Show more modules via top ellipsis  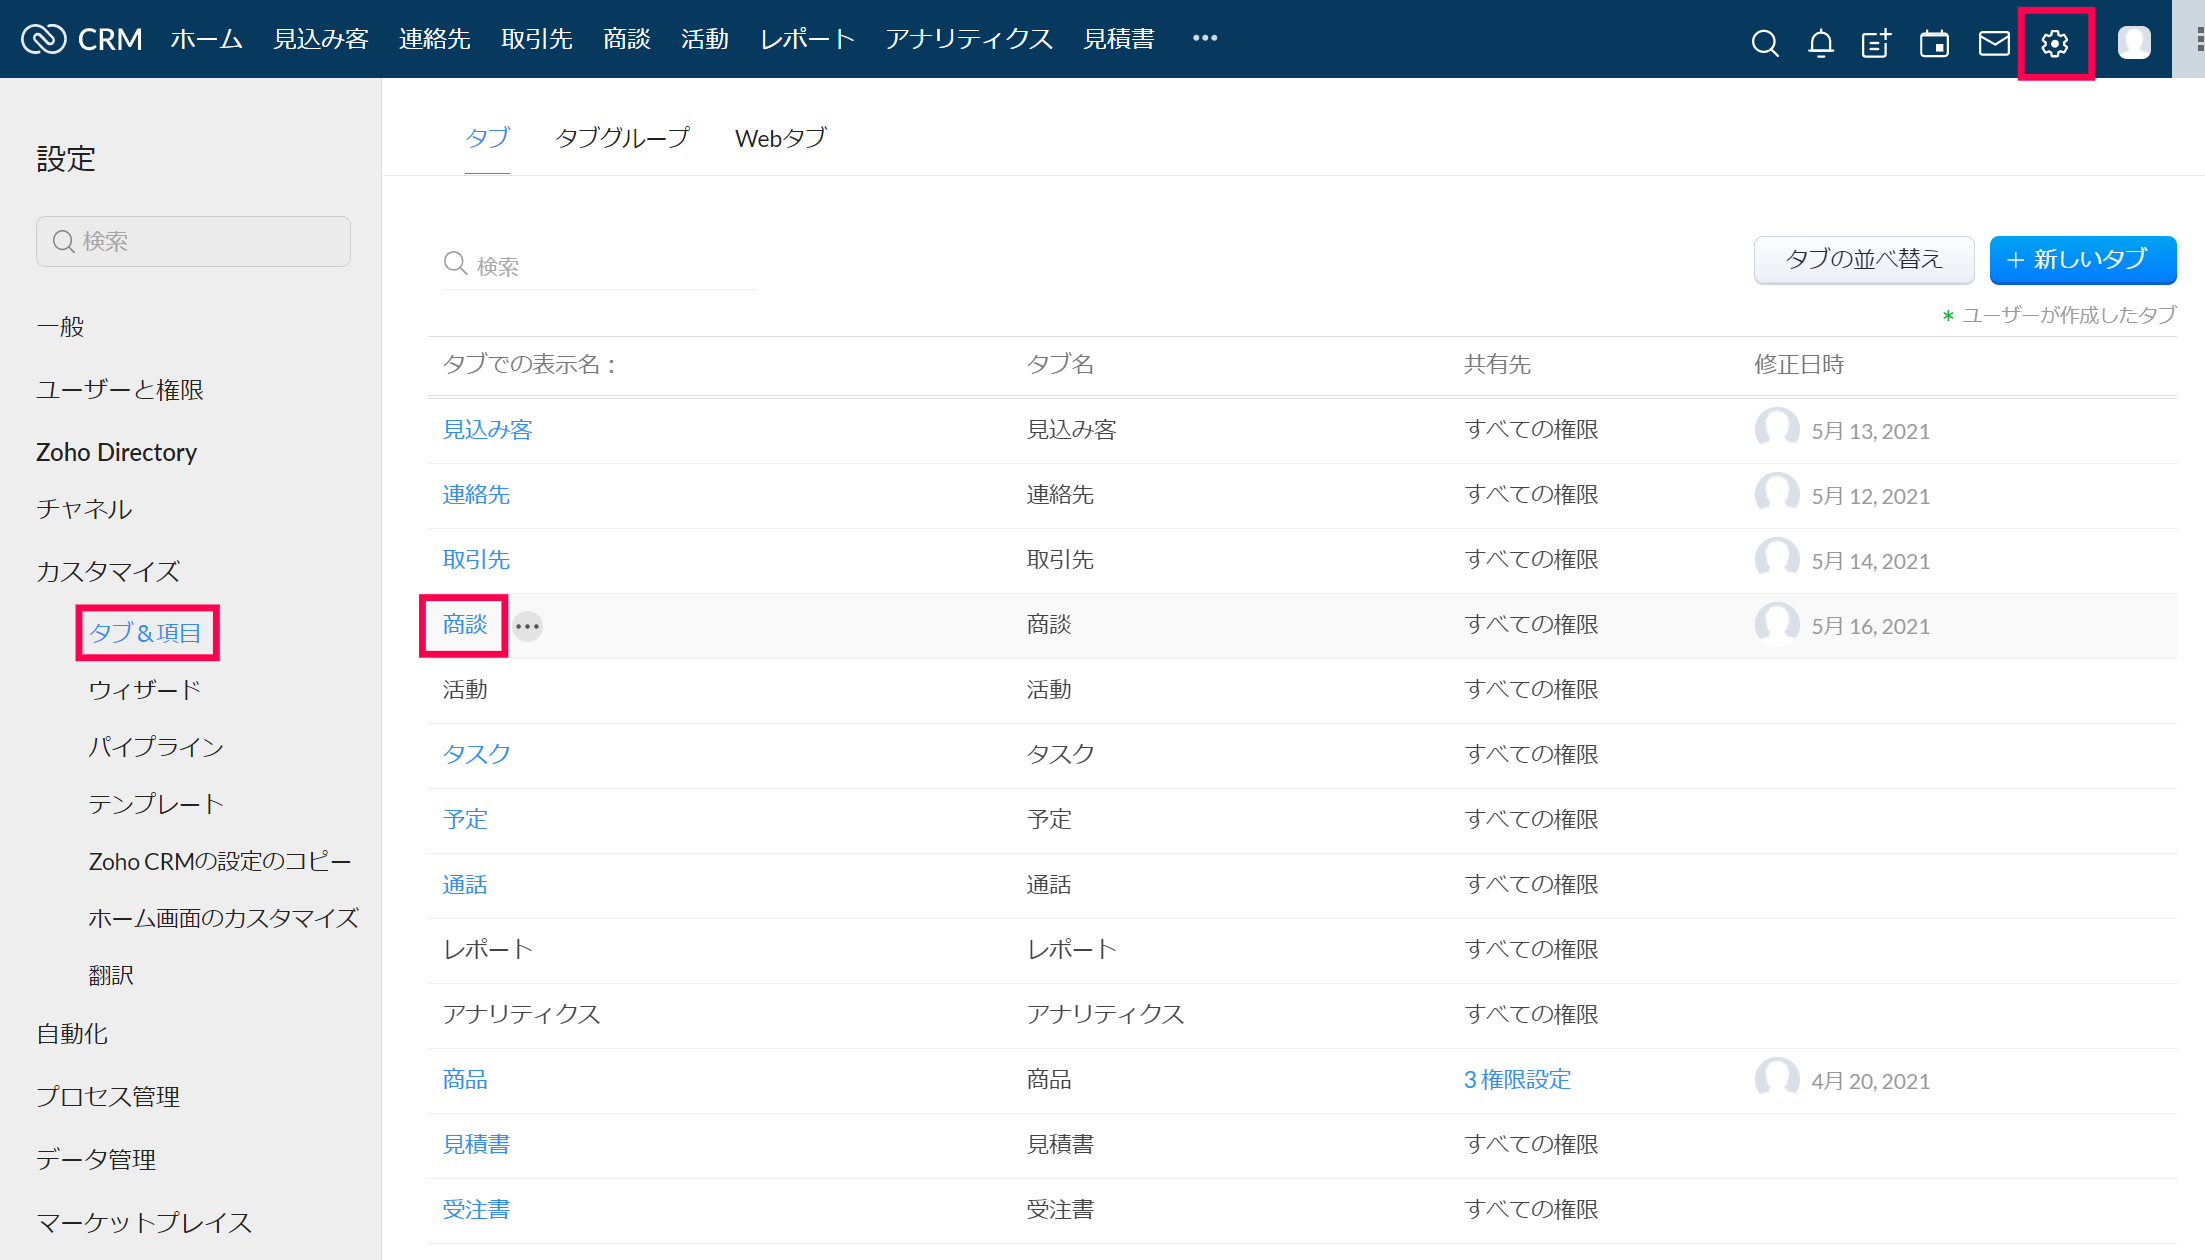[1205, 38]
